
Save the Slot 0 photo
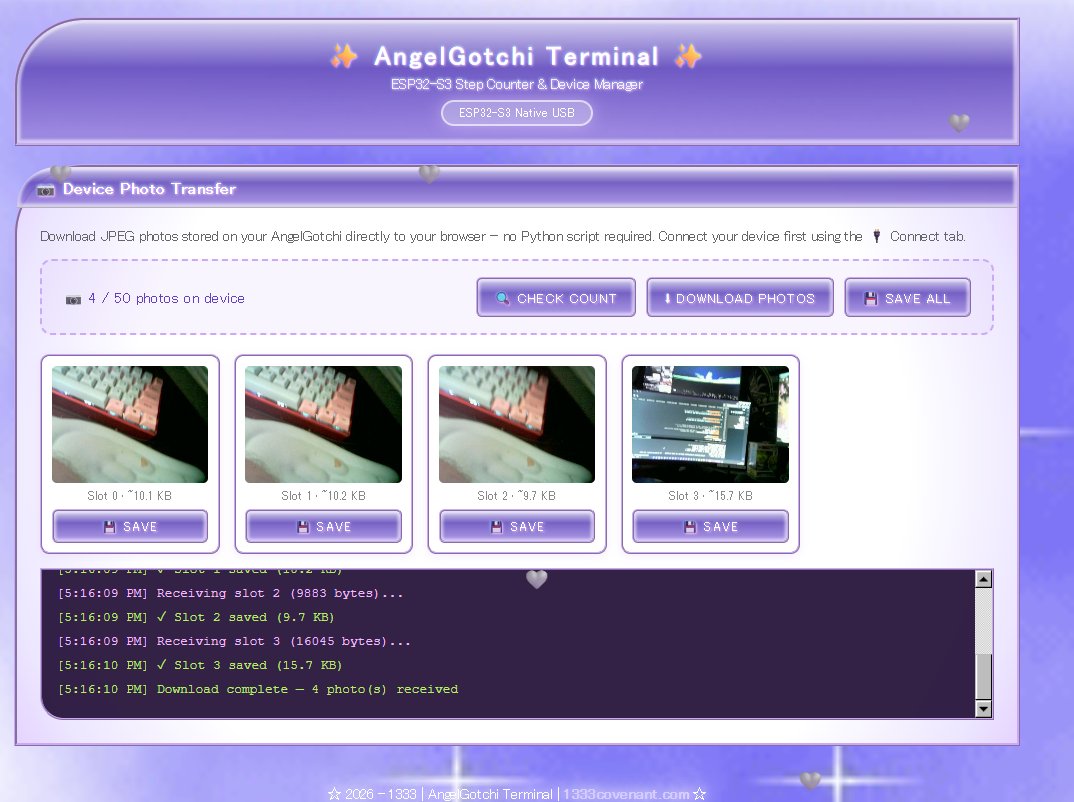130,527
